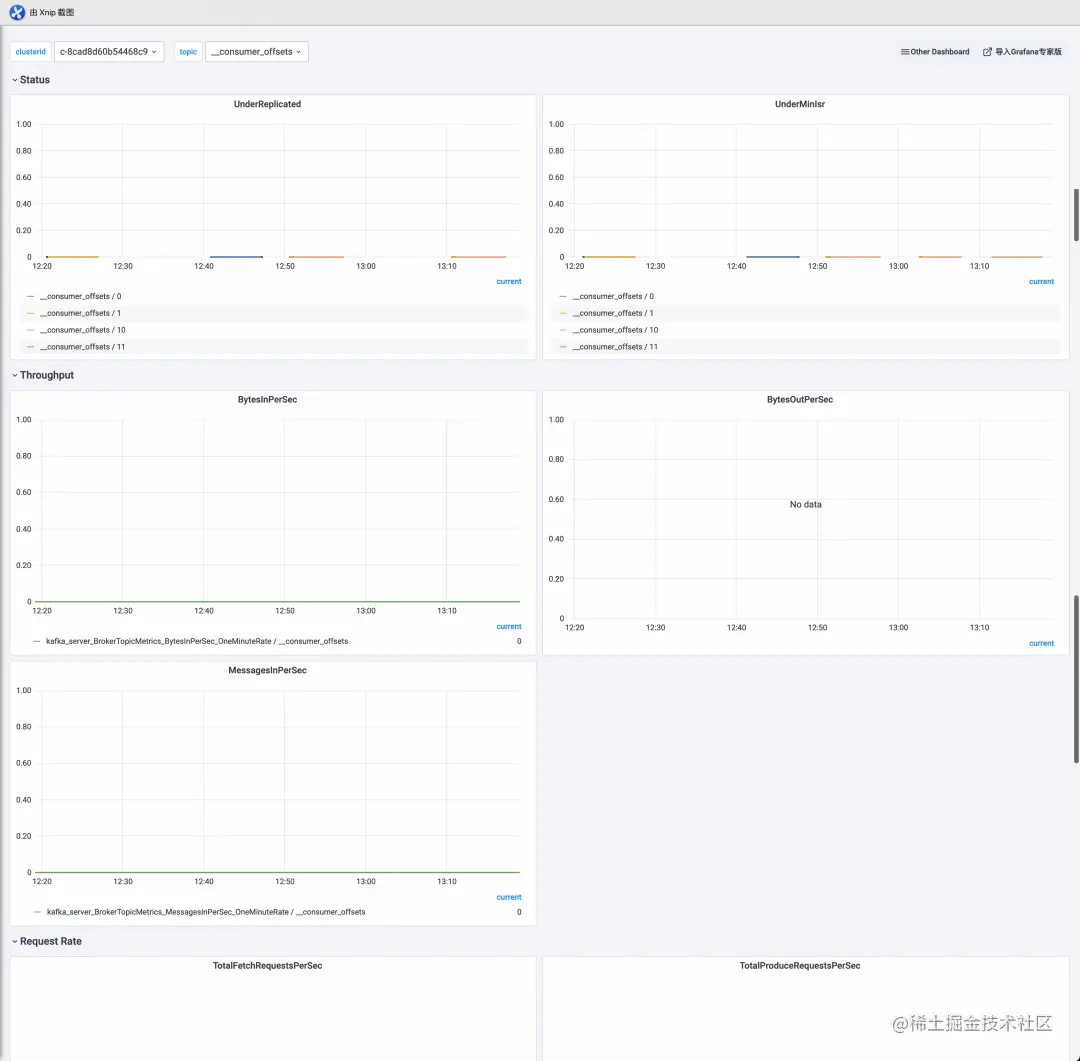
Task: Toggle __consumer_offsets / 11 series in UnderMinIsr
Action: coord(615,347)
